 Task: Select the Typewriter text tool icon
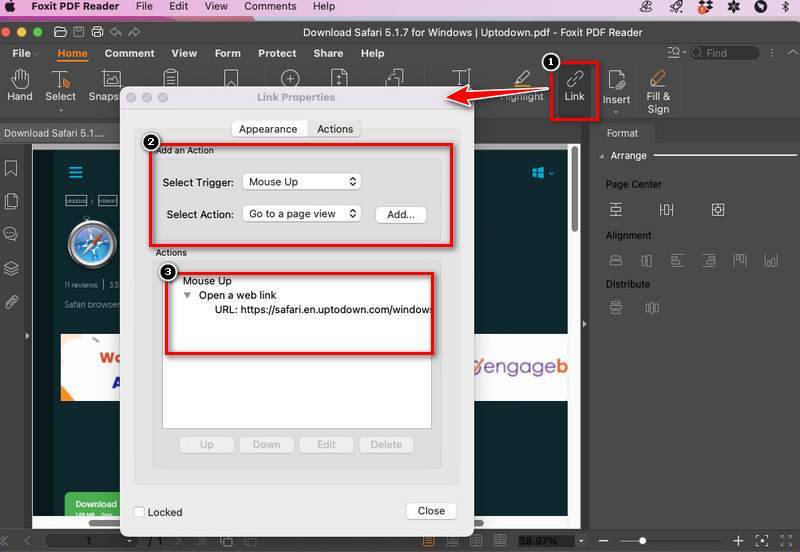461,78
